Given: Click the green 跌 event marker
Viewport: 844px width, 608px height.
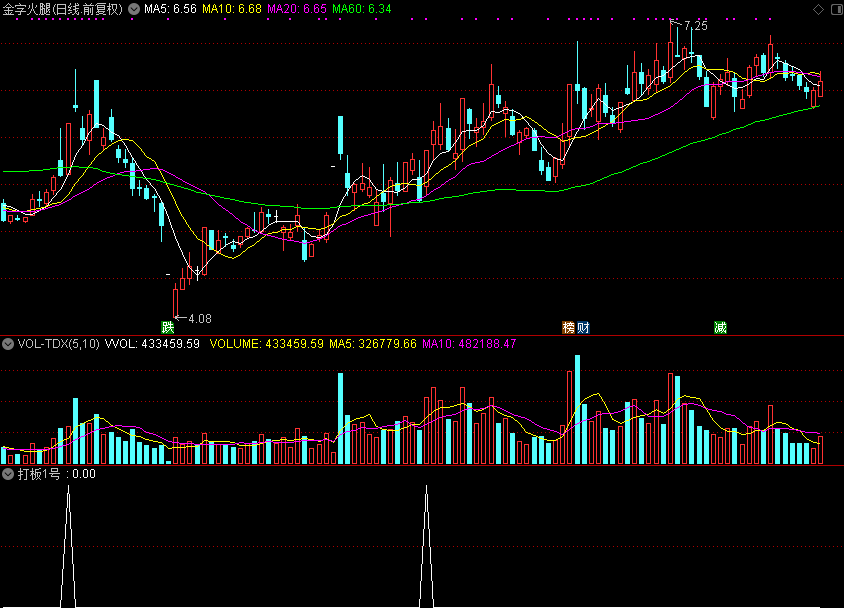Looking at the screenshot, I should (168, 327).
